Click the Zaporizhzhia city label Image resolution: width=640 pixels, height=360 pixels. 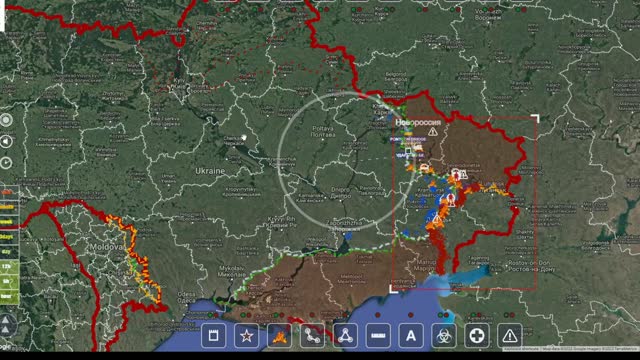click(344, 226)
